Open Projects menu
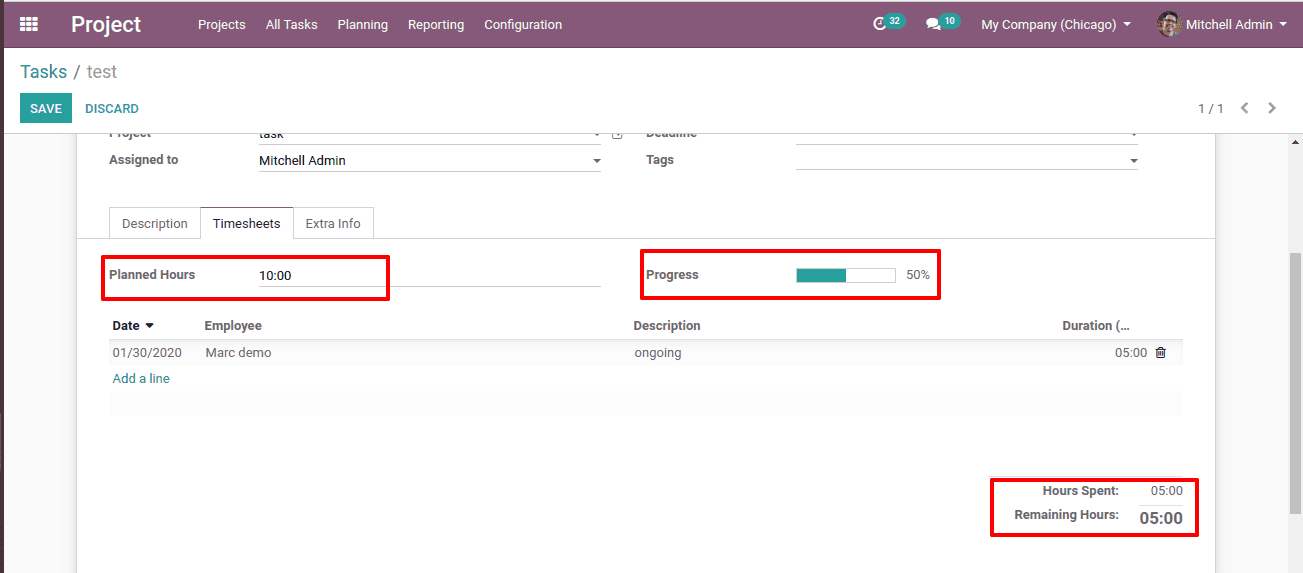The width and height of the screenshot is (1303, 573). tap(222, 24)
